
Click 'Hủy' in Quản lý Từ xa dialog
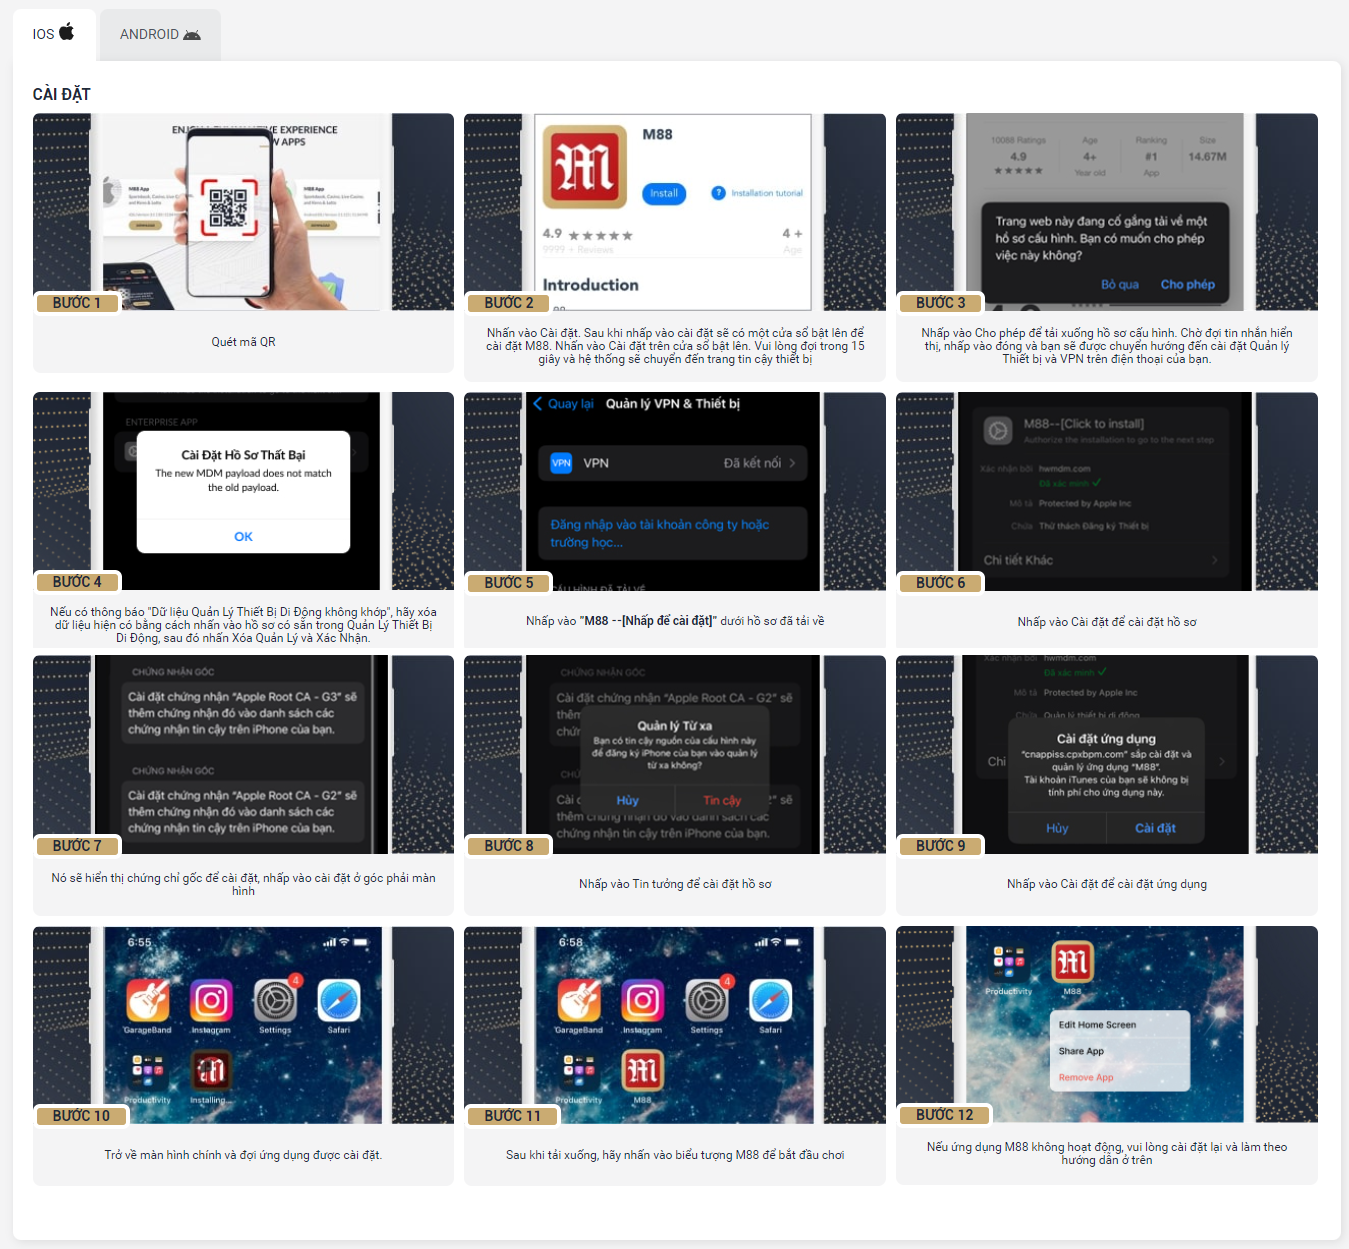[627, 800]
